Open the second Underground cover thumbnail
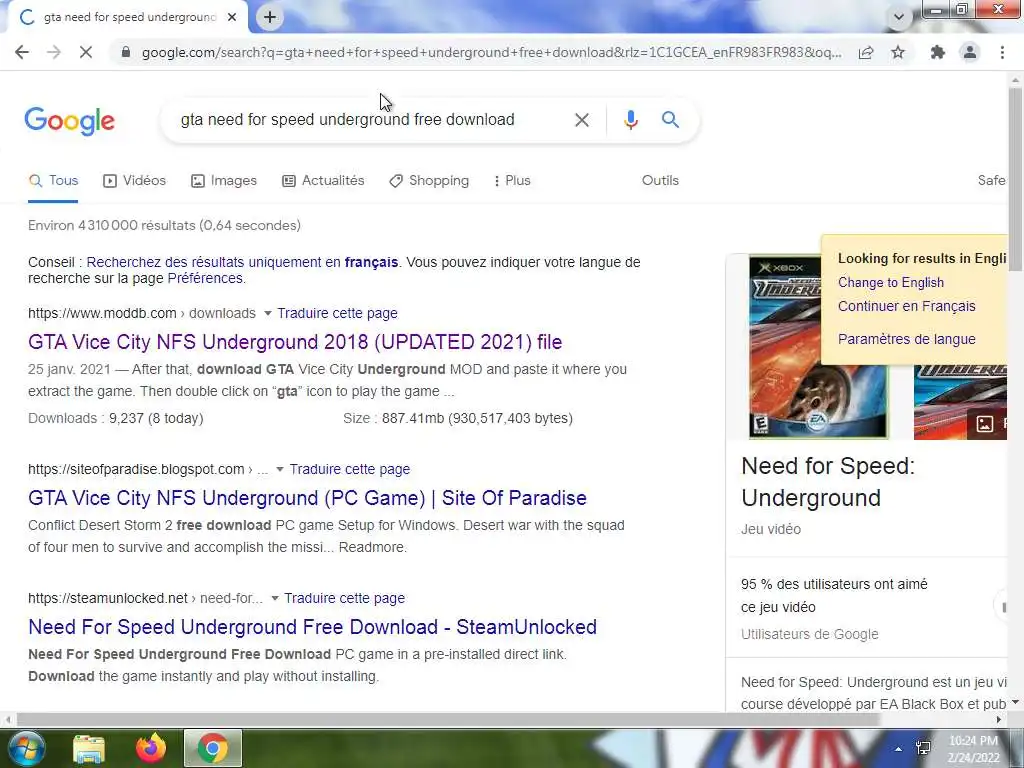1024x768 pixels. tap(960, 402)
